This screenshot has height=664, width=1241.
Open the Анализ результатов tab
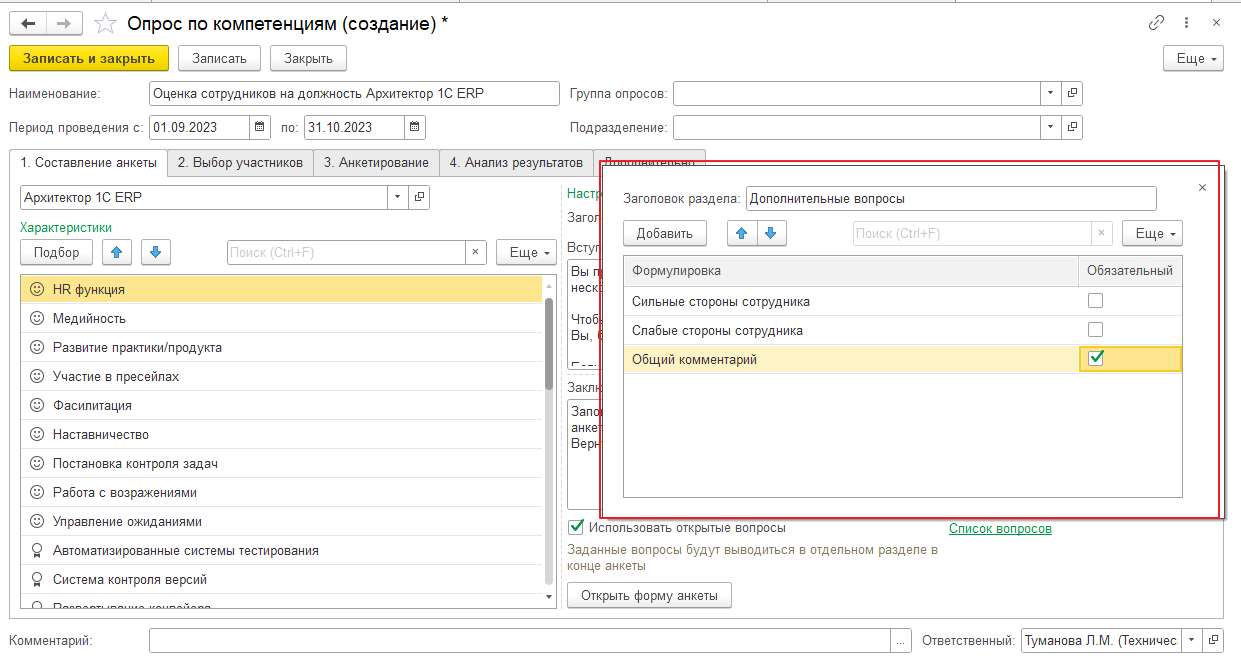point(515,162)
